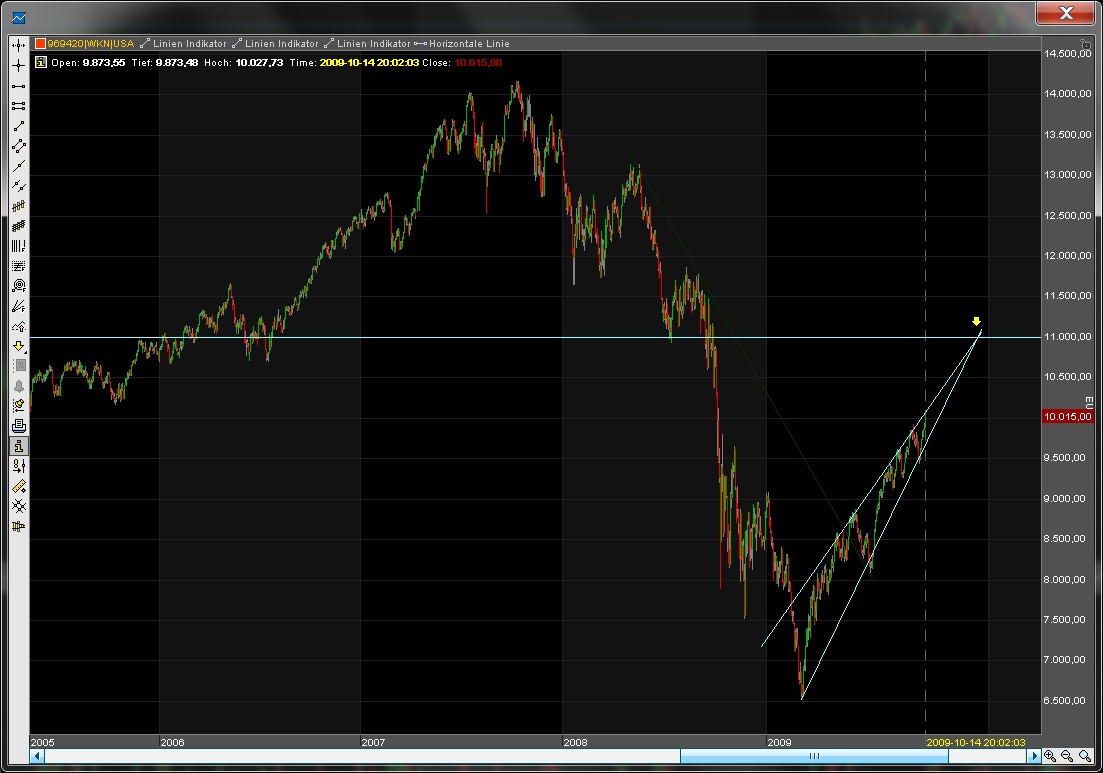Select the trend line drawing tool
Screen dimensions: 1103x773
point(18,125)
